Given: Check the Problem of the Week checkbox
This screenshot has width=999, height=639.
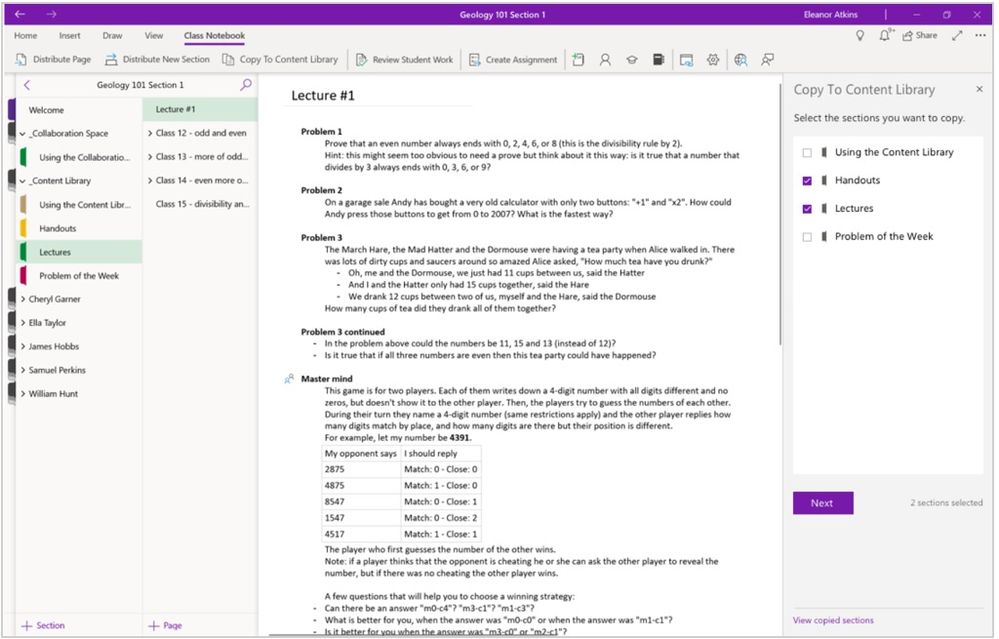Looking at the screenshot, I should [807, 237].
